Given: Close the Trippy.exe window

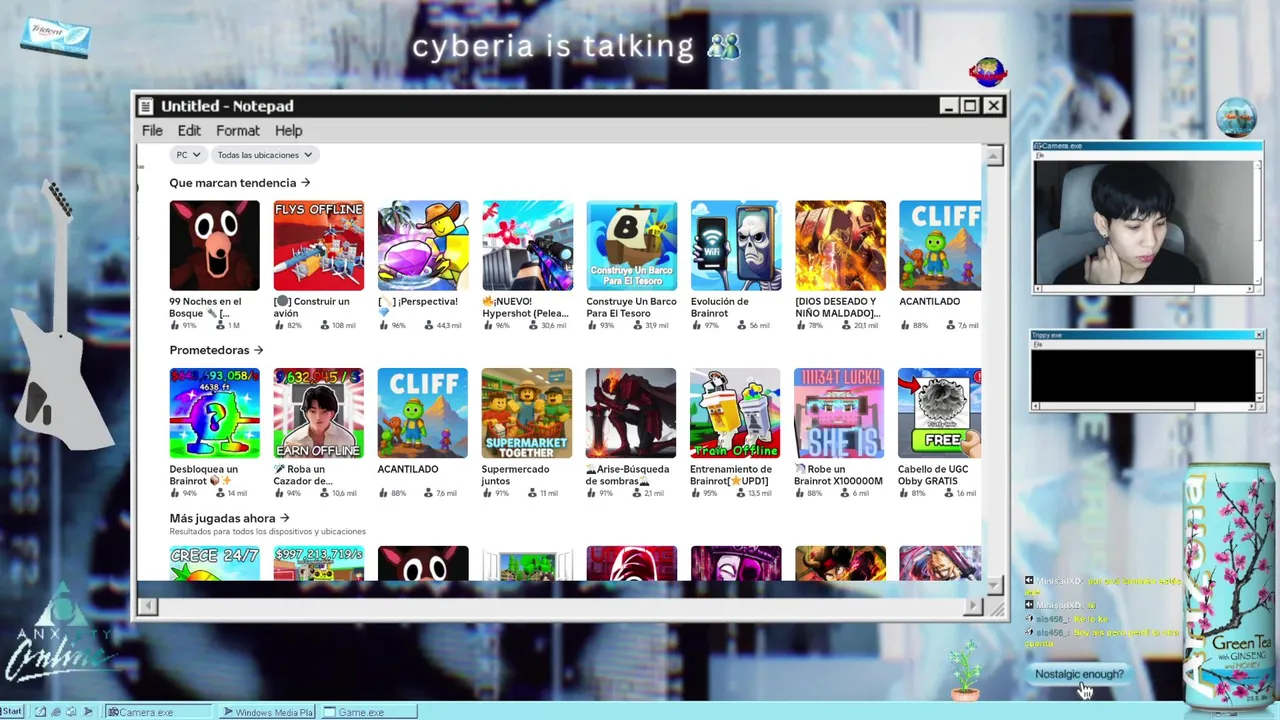Looking at the screenshot, I should coord(1258,335).
